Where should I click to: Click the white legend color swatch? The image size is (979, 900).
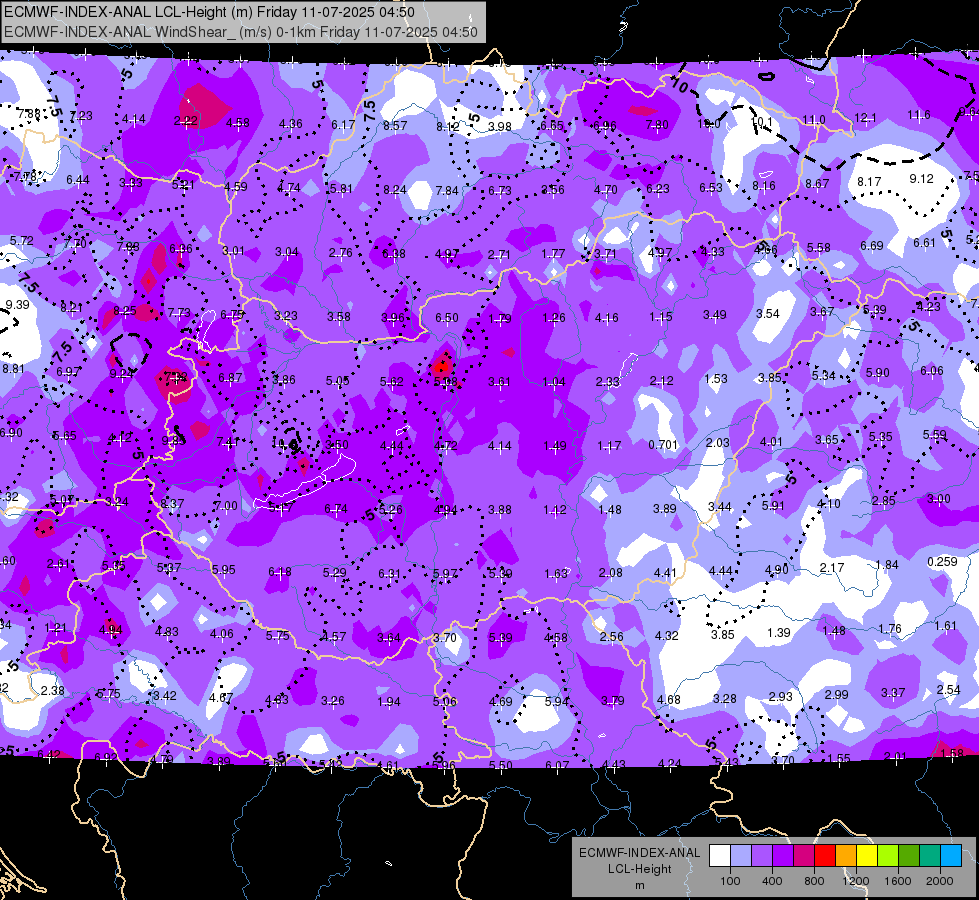click(720, 856)
